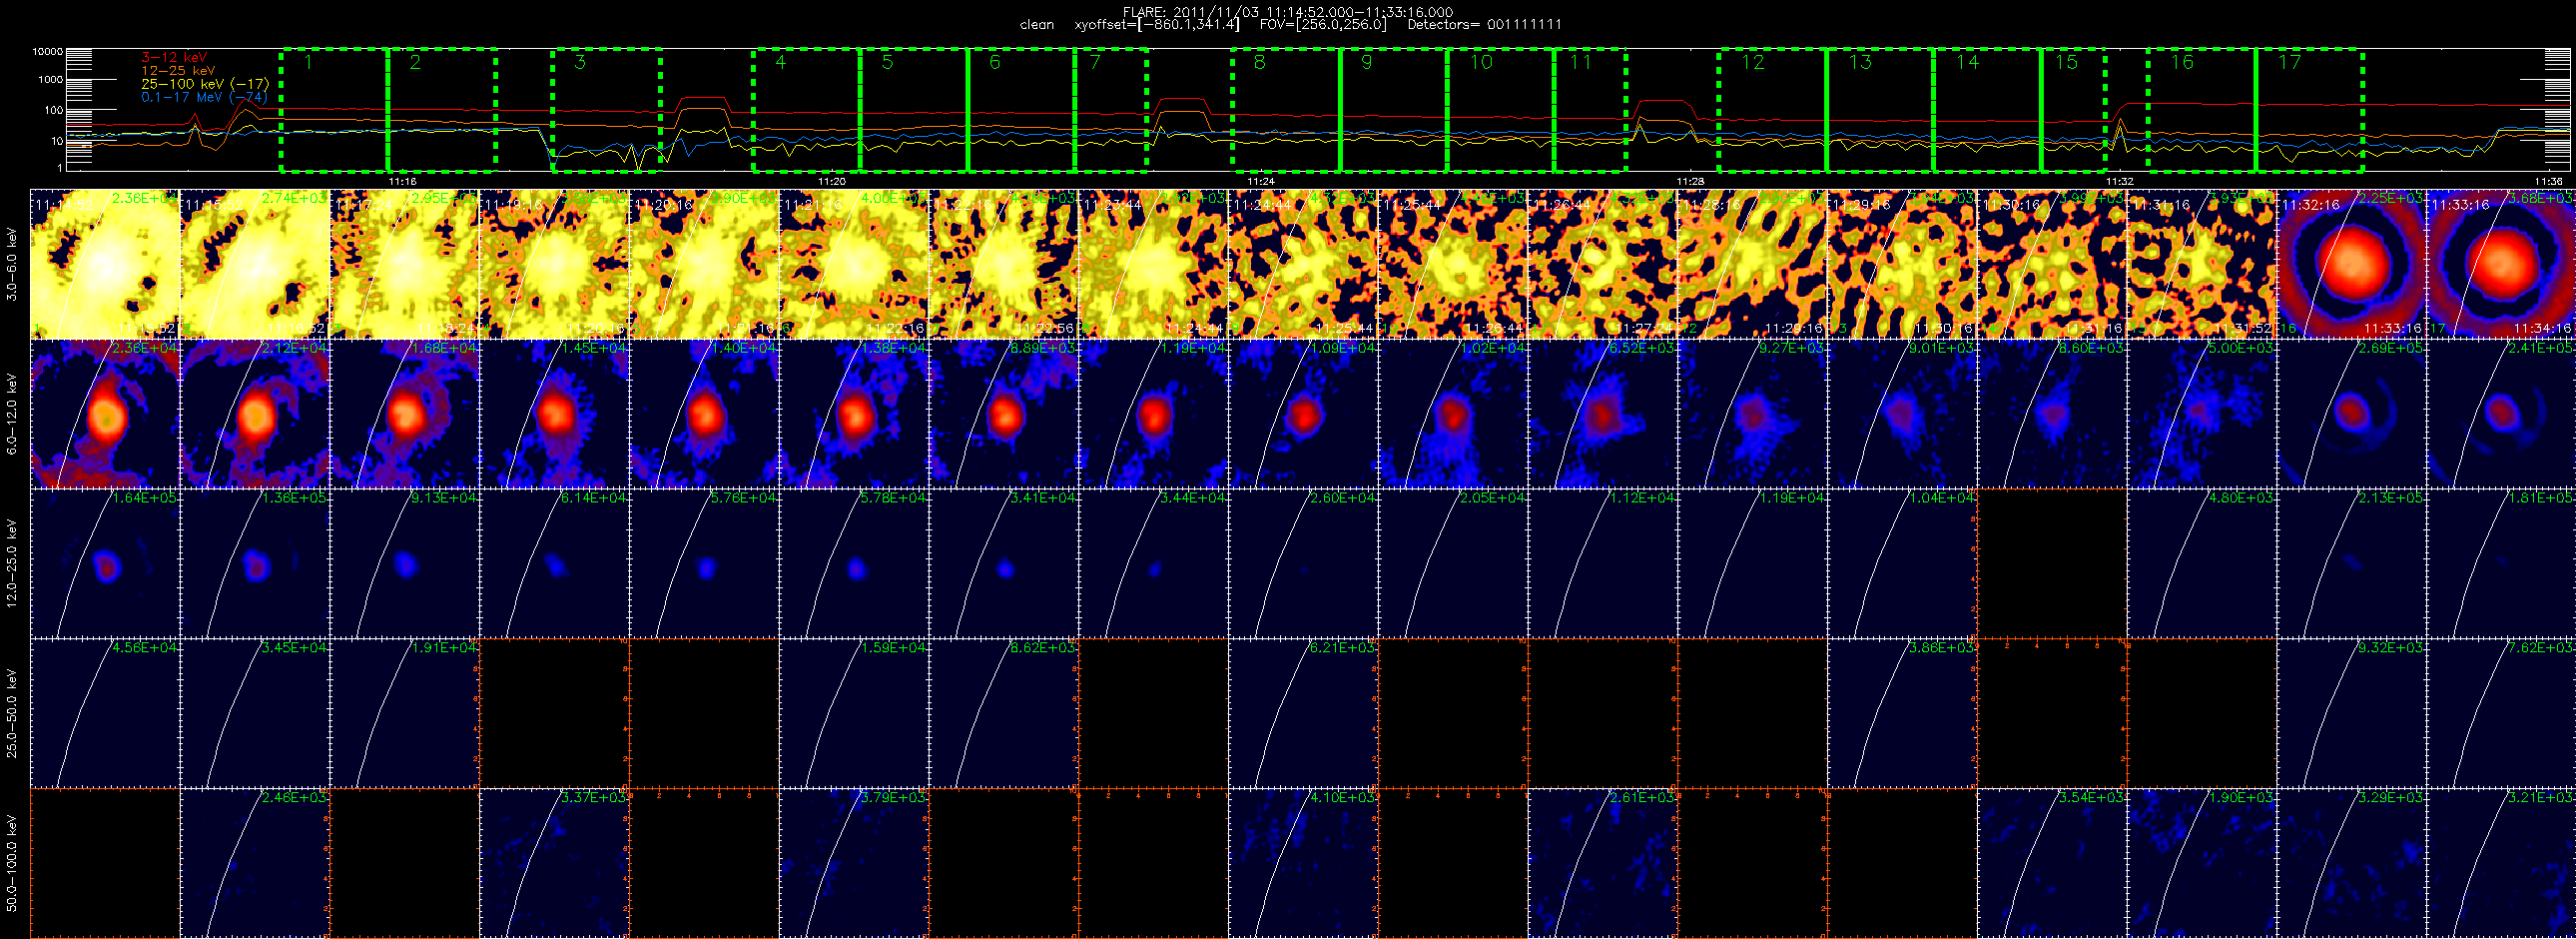The image size is (2576, 939).
Task: Open the 50-100 keV image labeled 4.10E+03
Action: tap(1303, 863)
